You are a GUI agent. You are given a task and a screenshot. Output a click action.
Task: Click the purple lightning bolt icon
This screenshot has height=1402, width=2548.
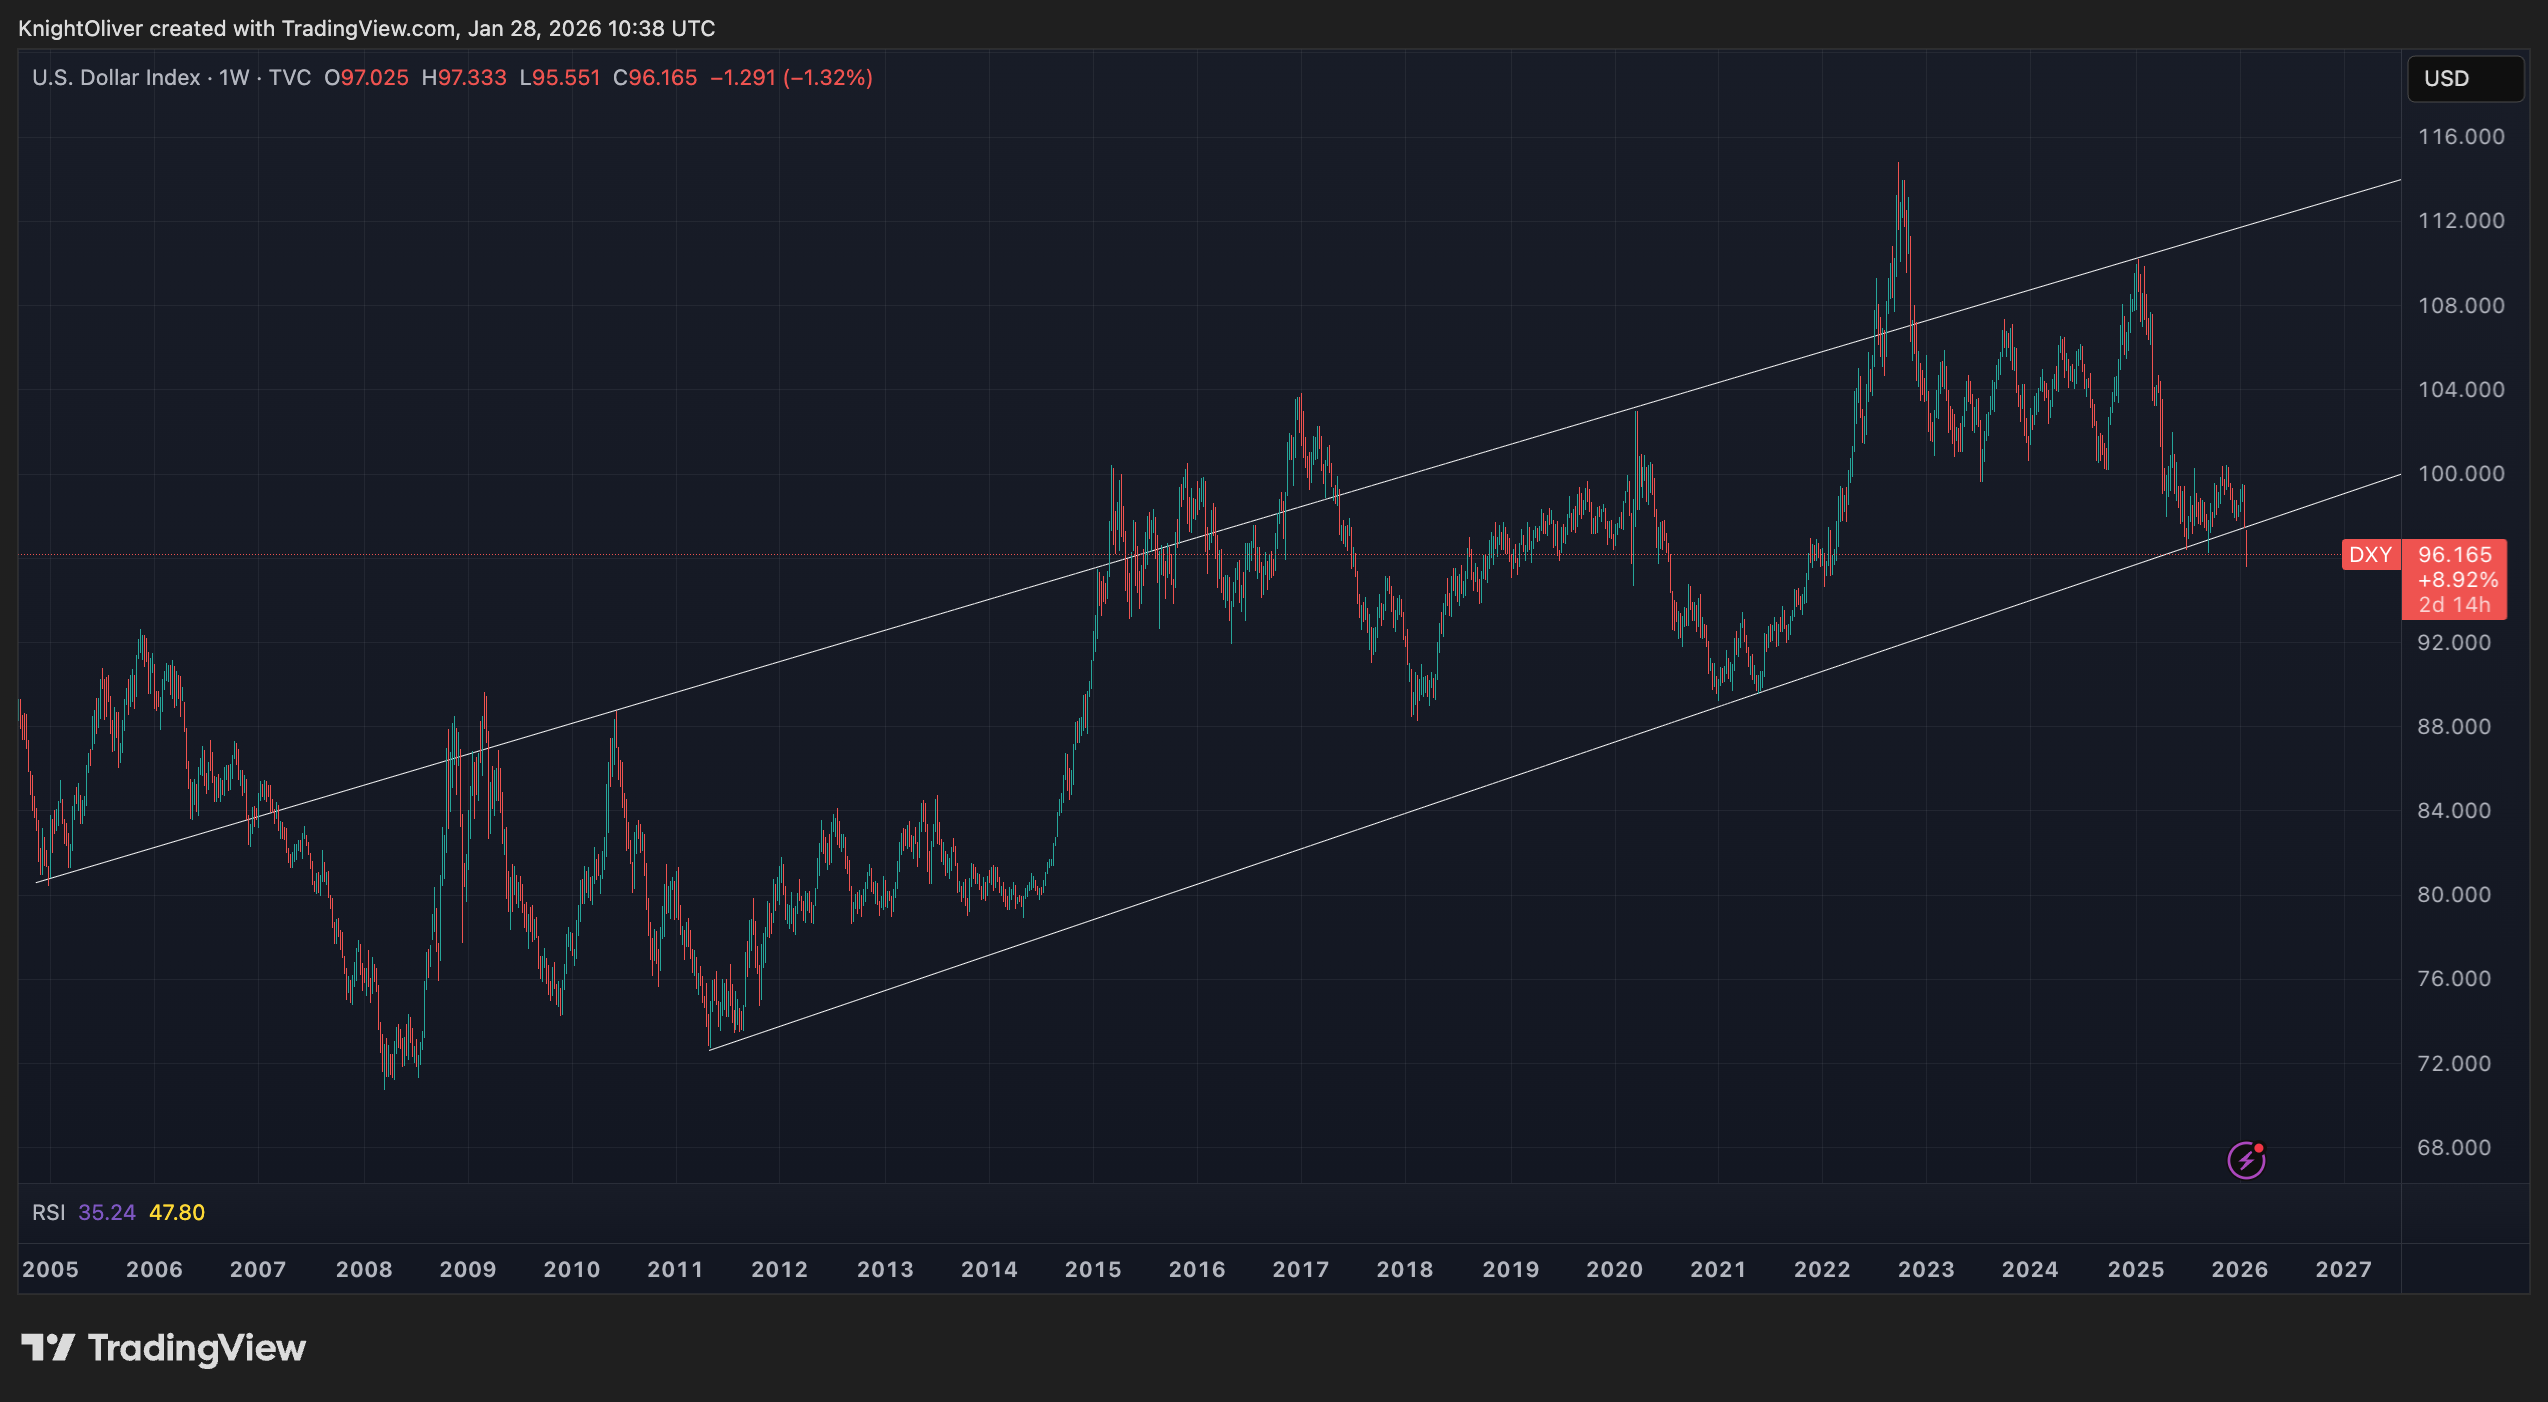[2246, 1160]
